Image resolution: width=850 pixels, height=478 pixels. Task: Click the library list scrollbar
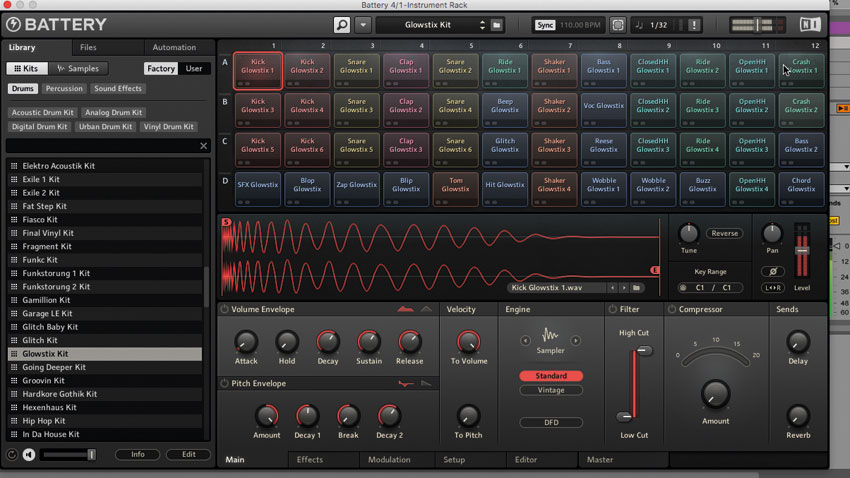tap(206, 287)
